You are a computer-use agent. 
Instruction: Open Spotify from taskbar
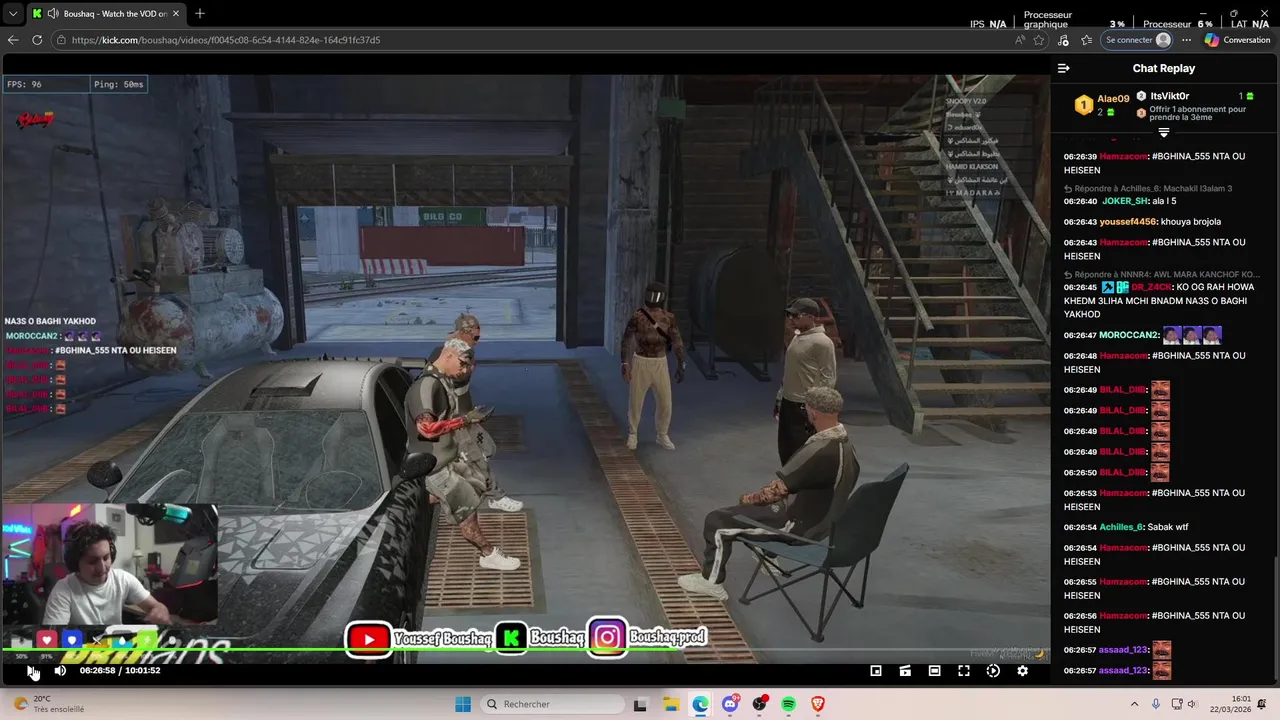point(789,704)
